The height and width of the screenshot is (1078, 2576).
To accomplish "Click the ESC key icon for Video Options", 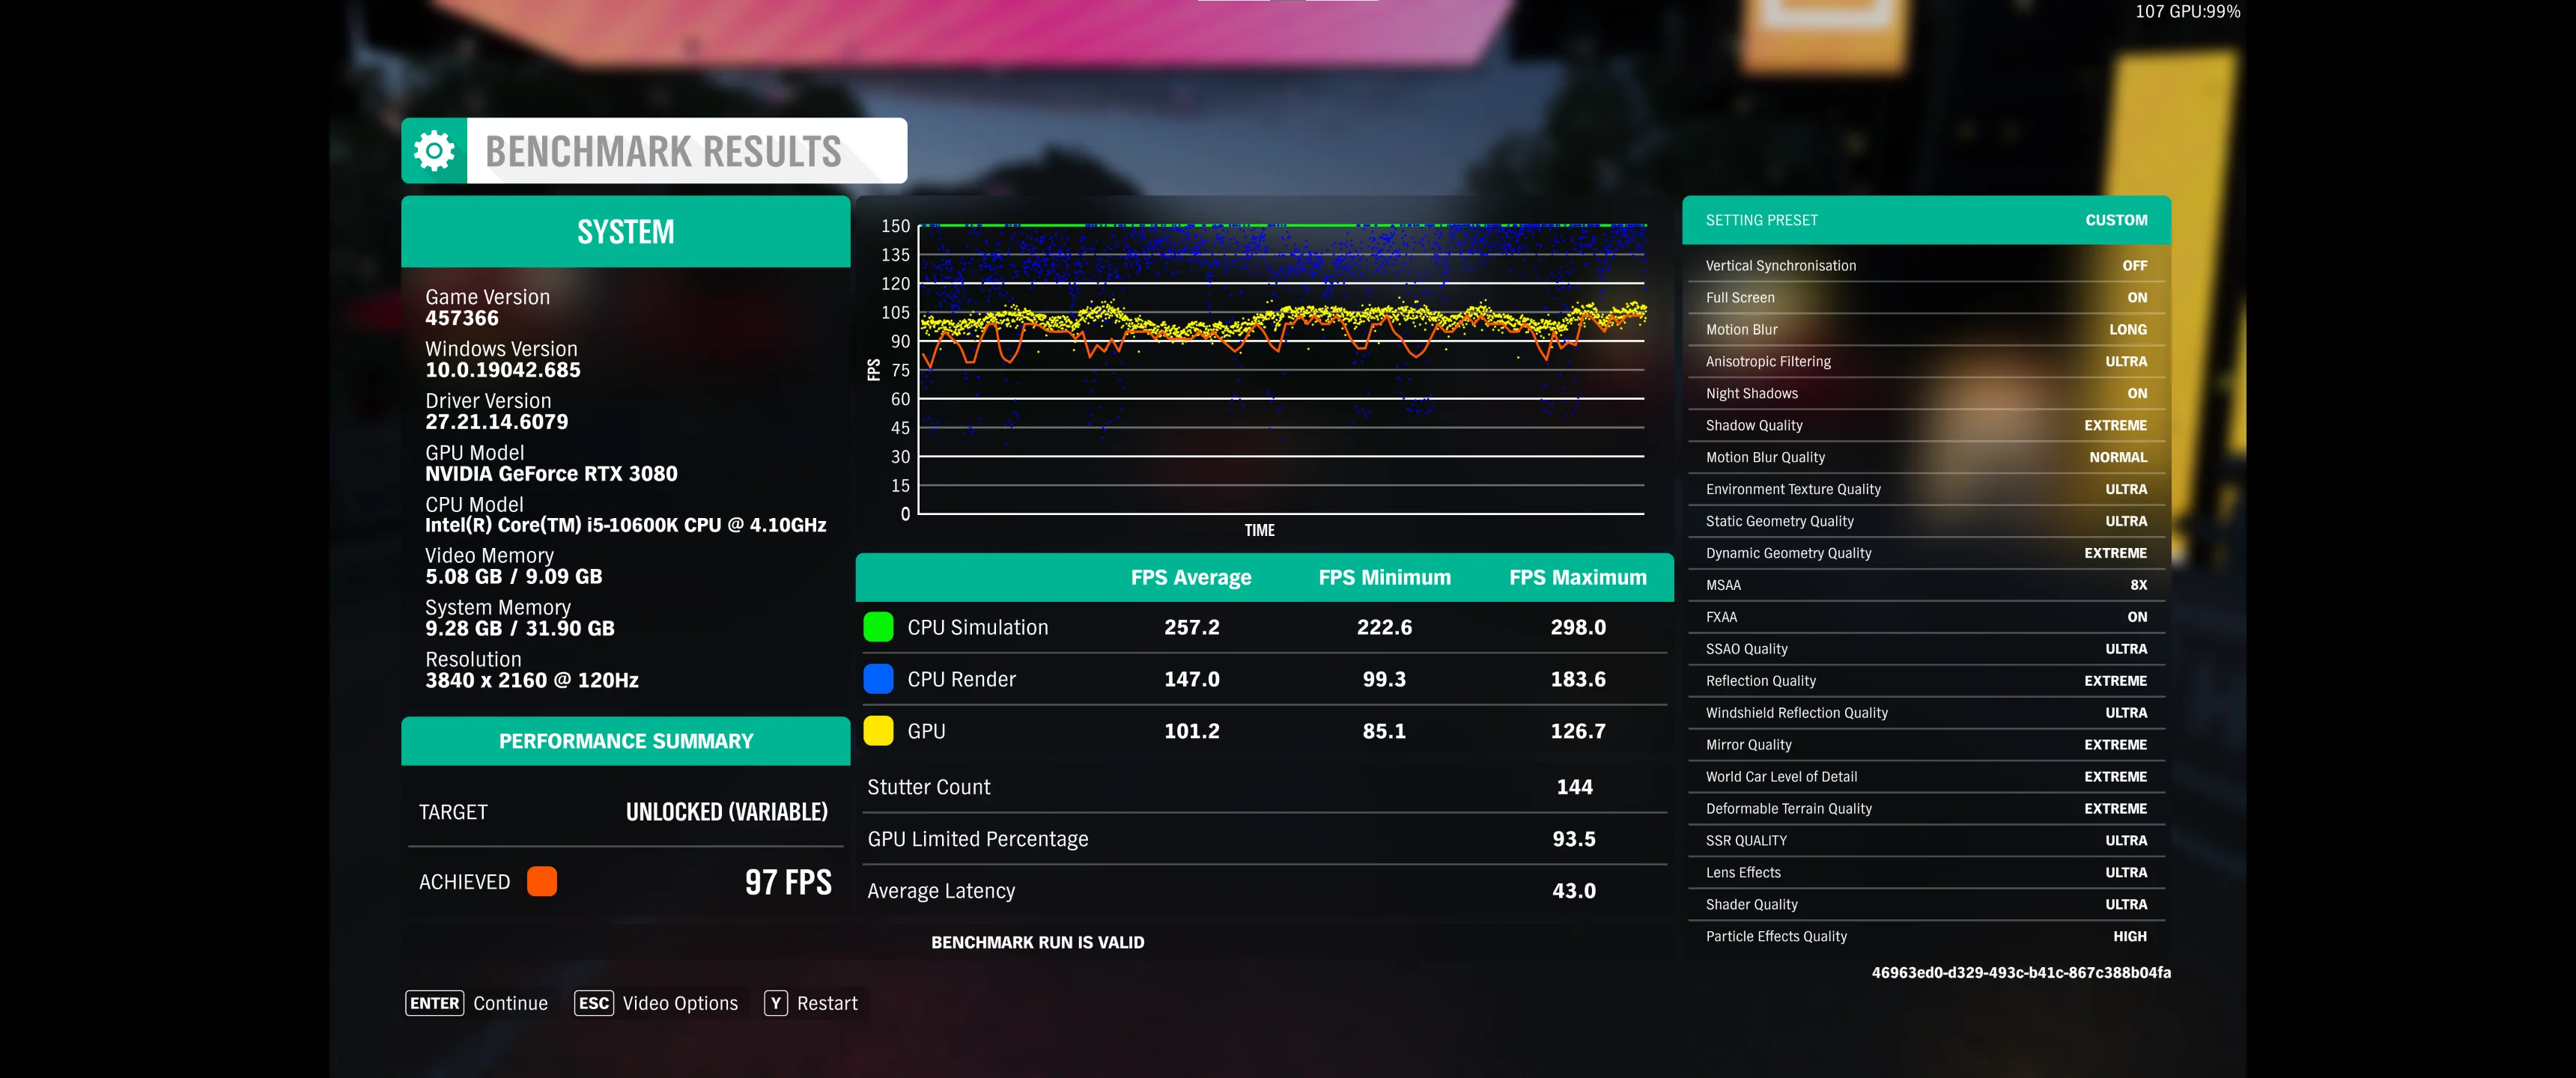I will 594,1003.
